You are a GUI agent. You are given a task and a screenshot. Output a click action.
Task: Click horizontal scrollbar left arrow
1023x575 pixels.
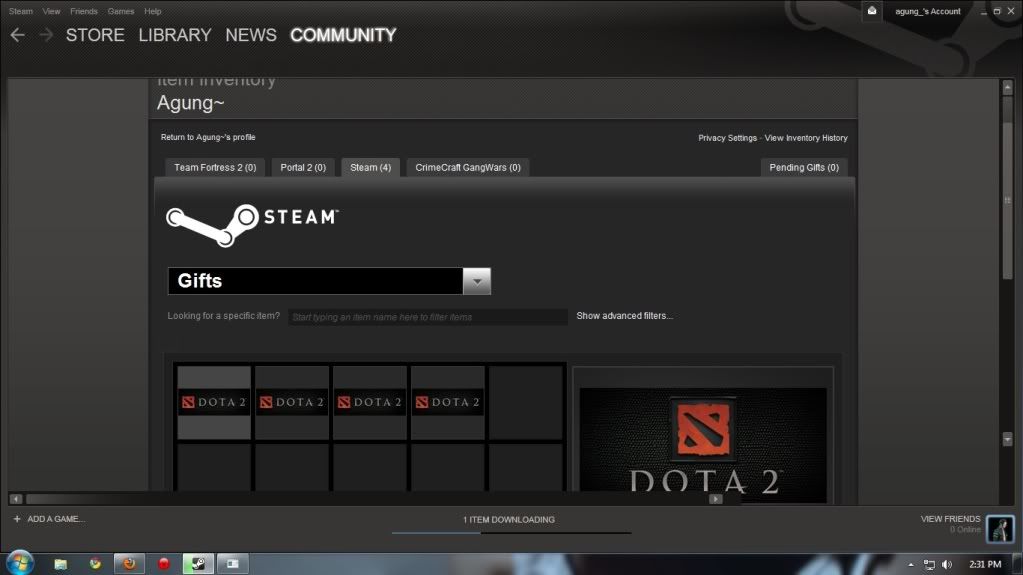point(16,499)
